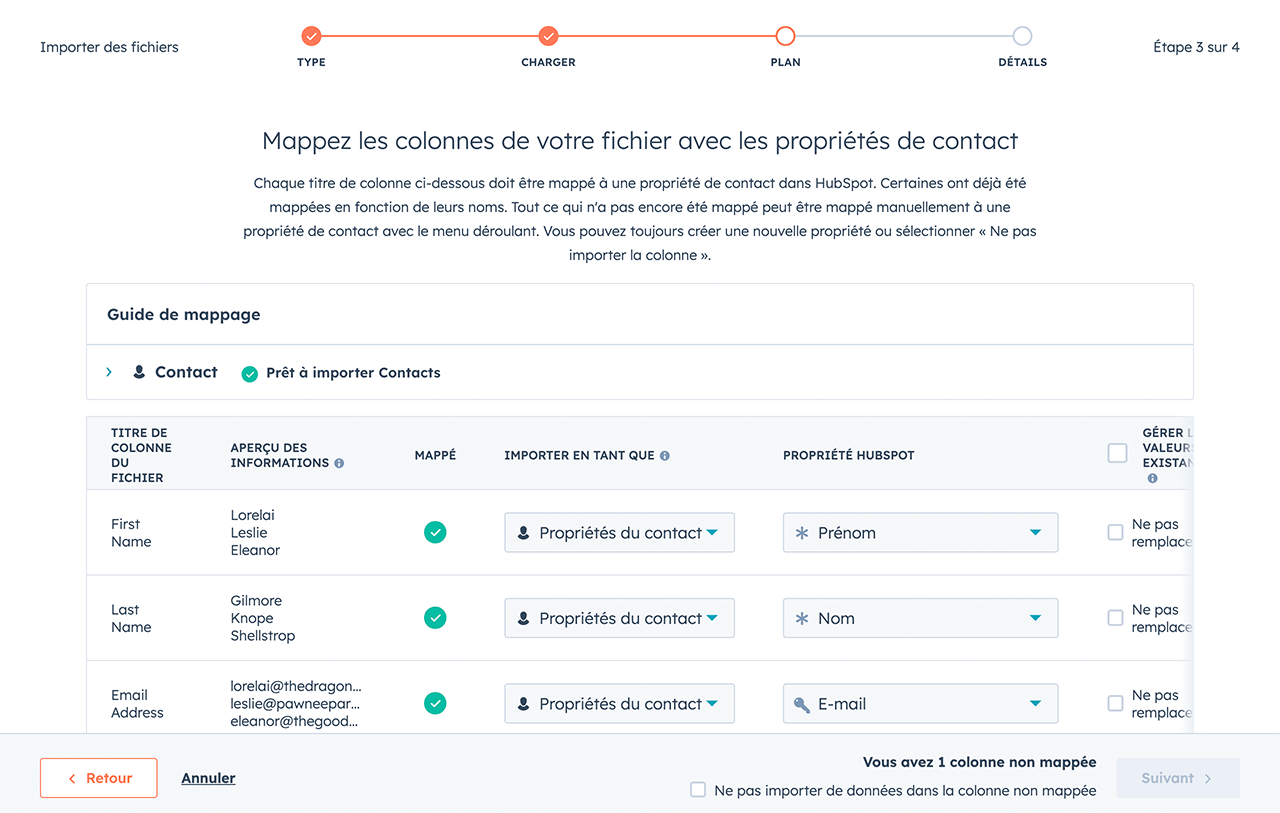Click the MAPPÉ column header
Viewport: 1280px width, 813px height.
coord(435,455)
